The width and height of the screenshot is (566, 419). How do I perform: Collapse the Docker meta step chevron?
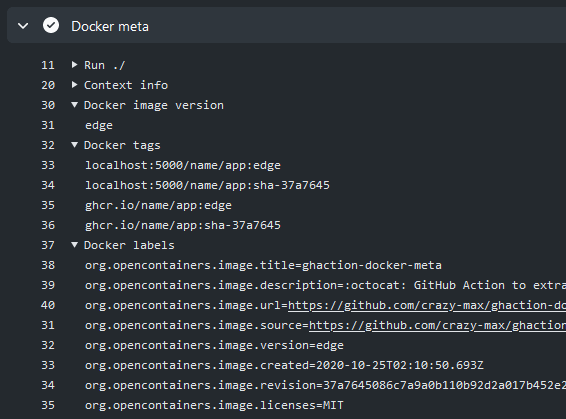click(23, 26)
